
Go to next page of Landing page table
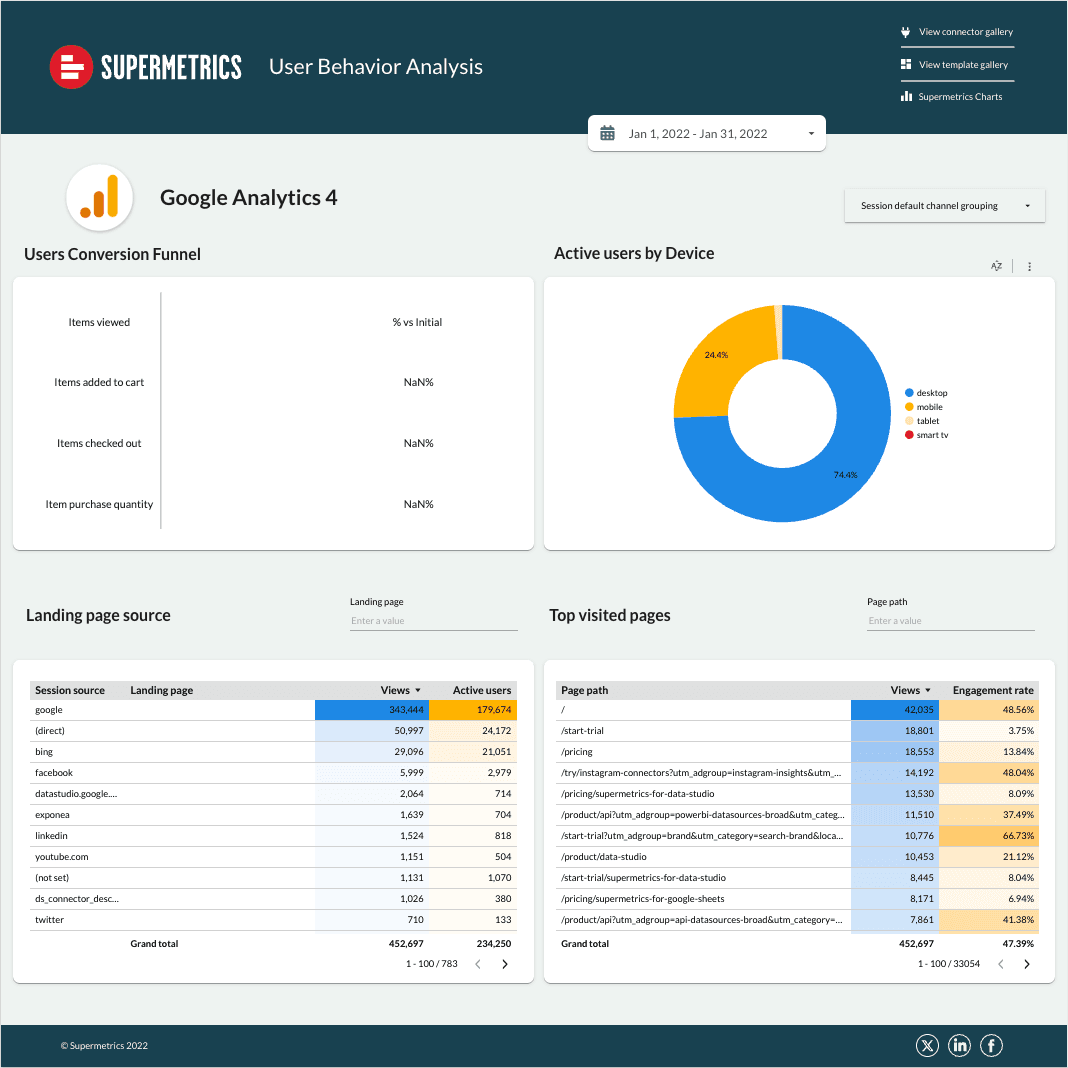[504, 964]
